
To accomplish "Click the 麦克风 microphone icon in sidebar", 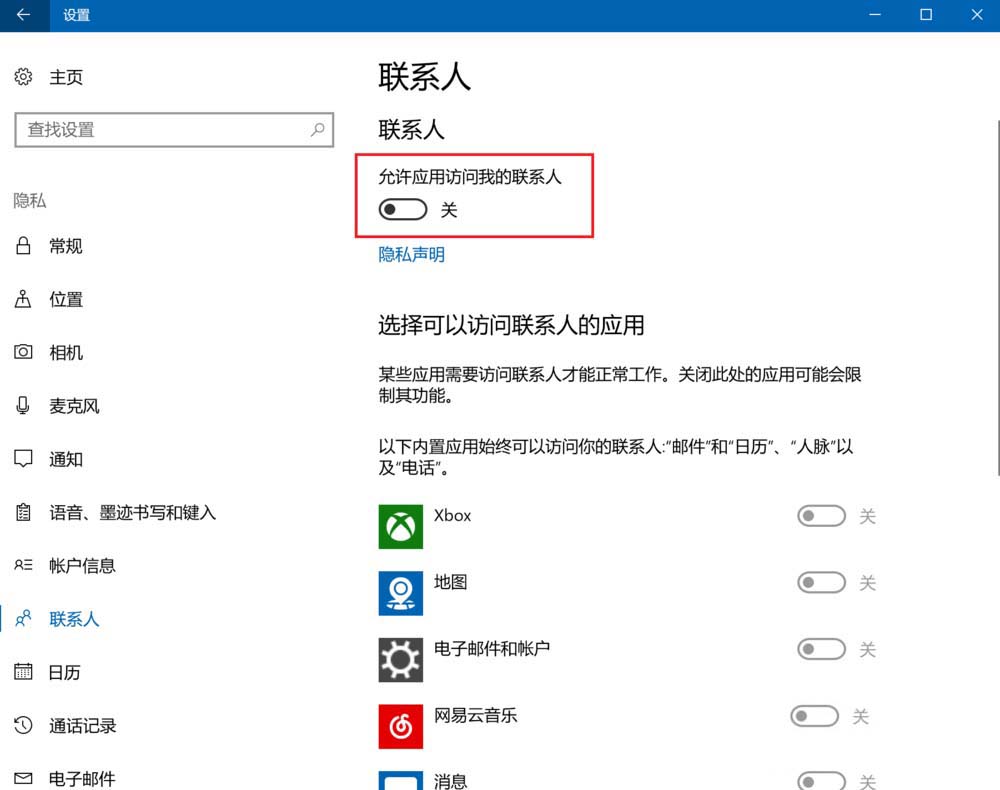I will pos(23,406).
